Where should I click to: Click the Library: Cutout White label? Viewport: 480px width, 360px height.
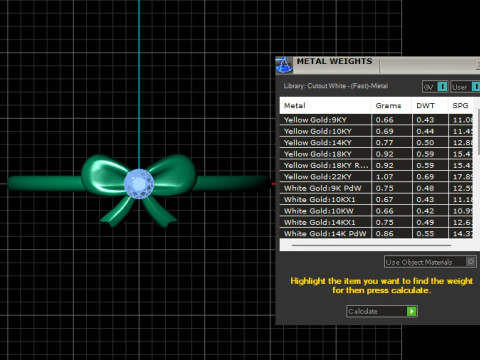(336, 86)
